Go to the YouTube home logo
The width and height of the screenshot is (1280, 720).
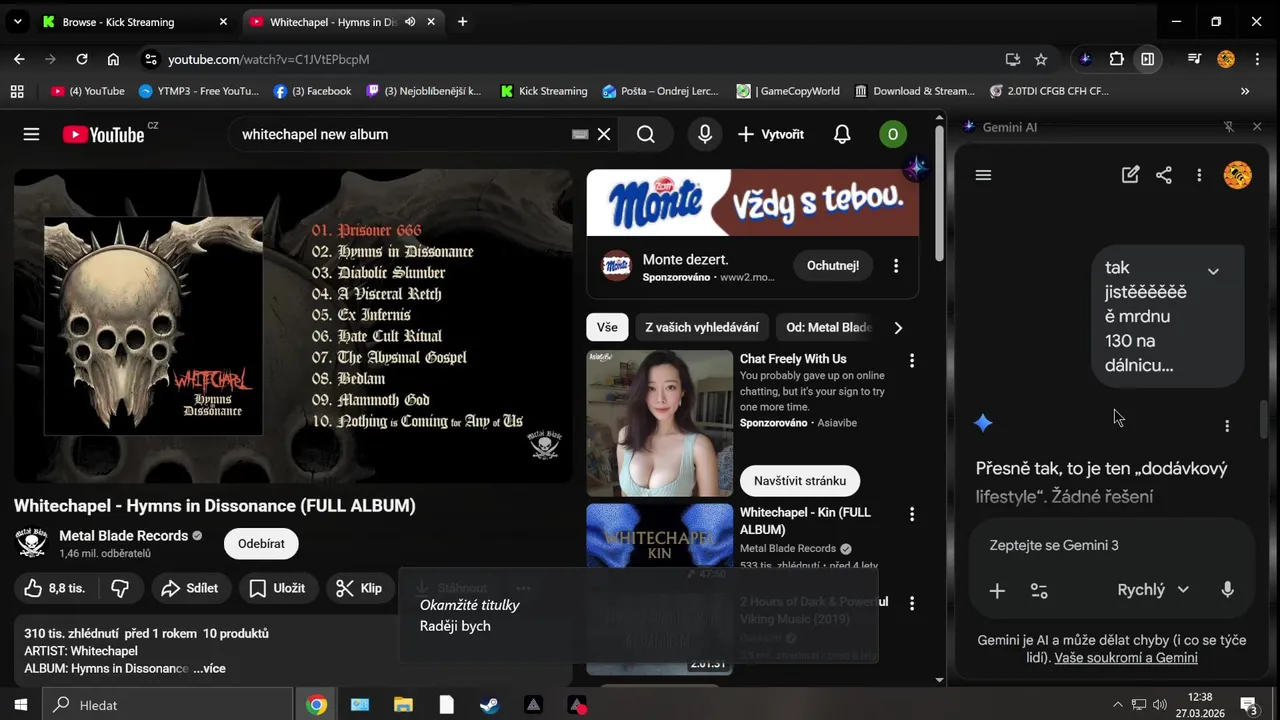(104, 134)
